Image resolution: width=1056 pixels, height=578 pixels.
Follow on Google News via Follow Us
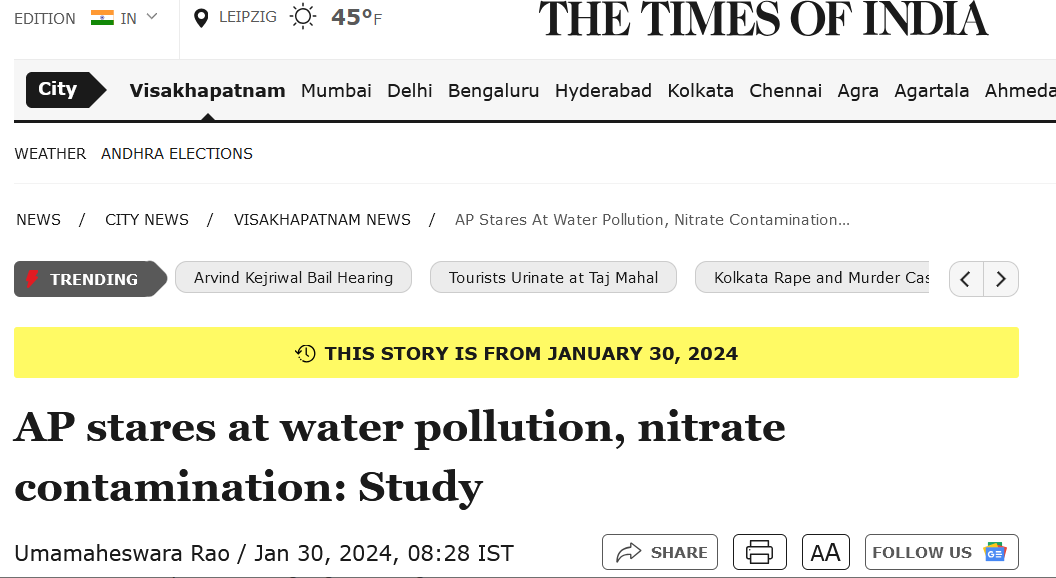point(942,552)
